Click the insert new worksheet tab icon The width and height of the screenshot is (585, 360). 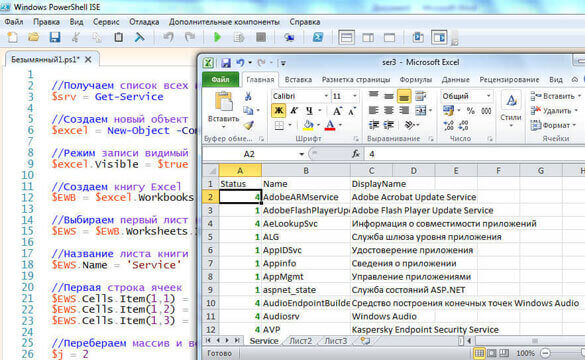tap(365, 341)
